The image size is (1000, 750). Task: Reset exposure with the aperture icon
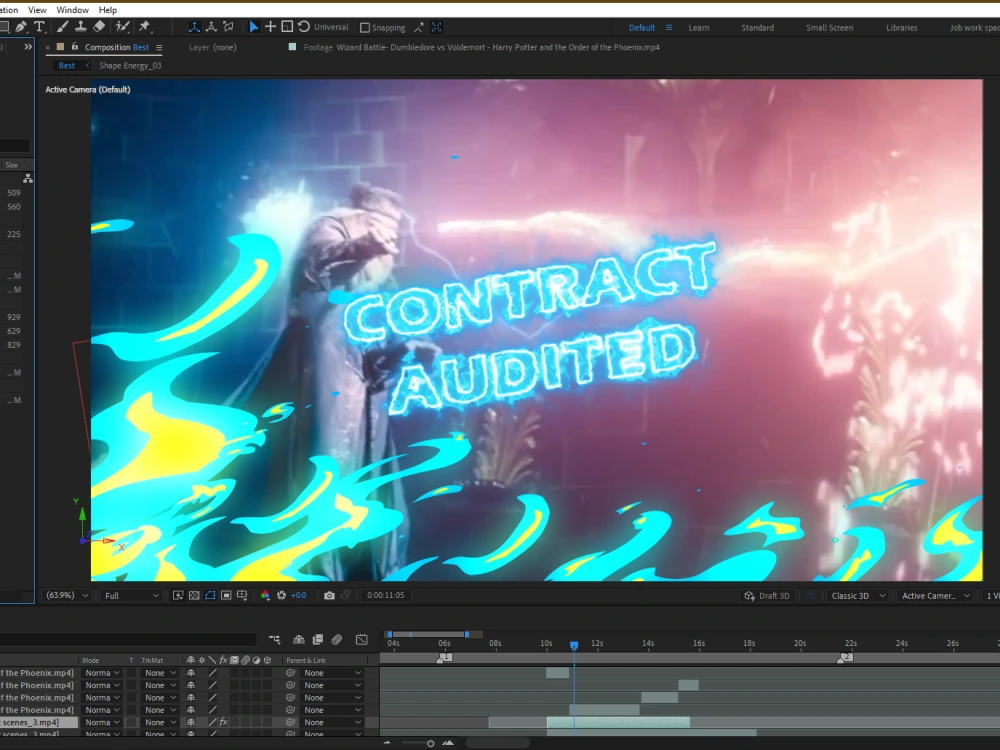pos(281,595)
